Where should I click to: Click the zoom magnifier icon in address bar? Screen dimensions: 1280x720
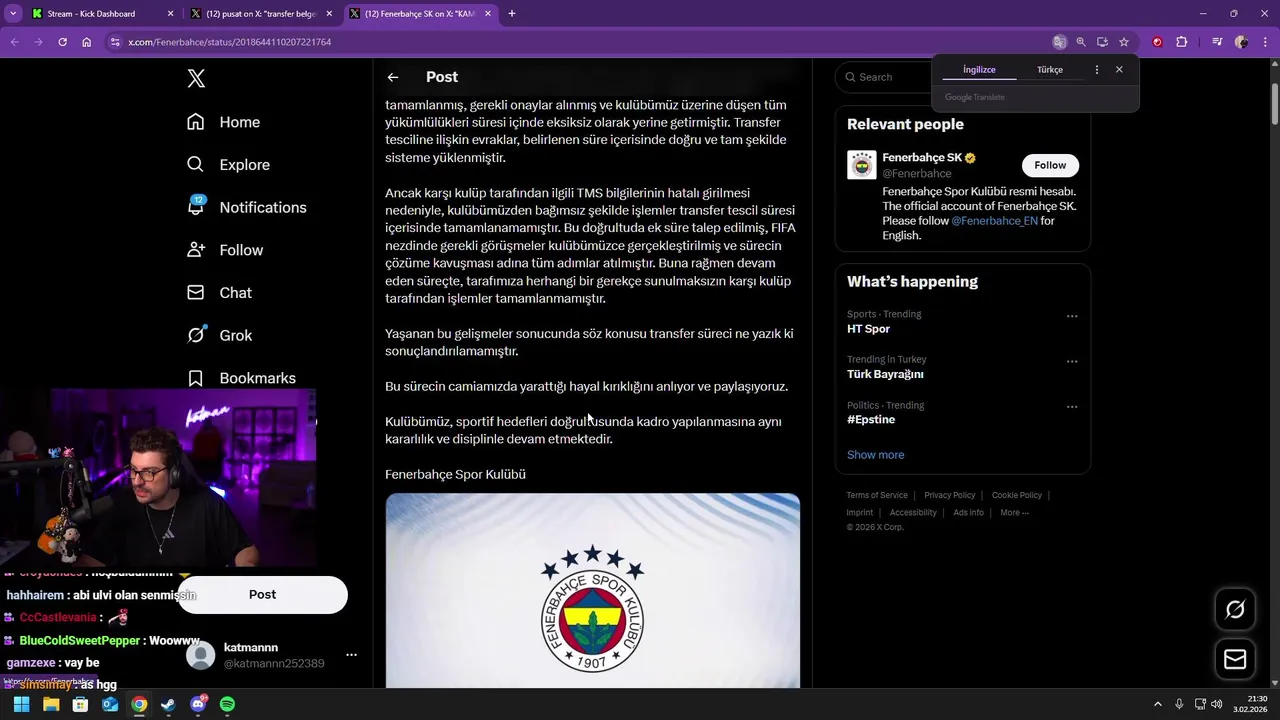1081,42
